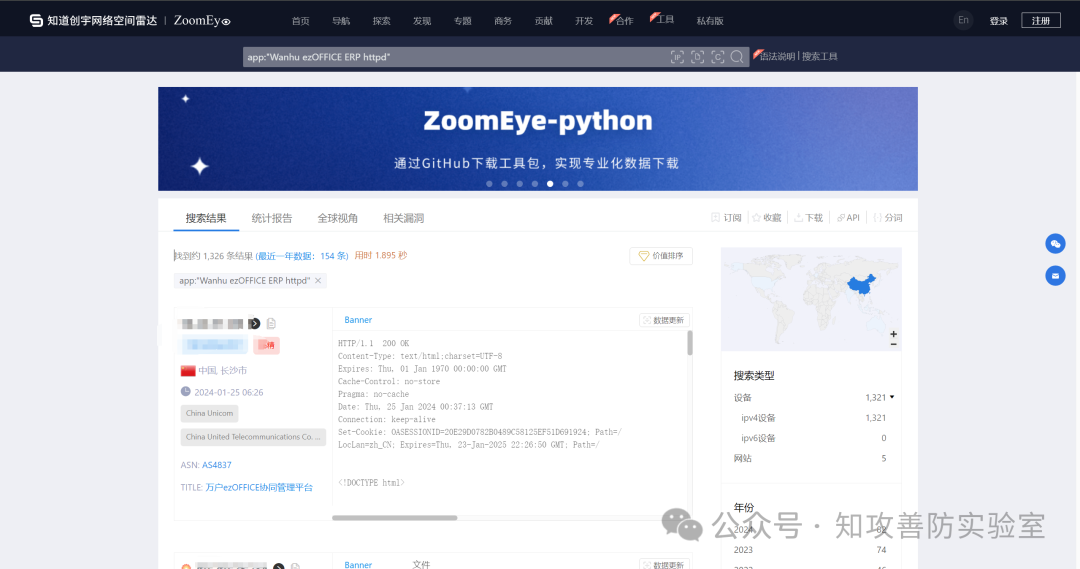This screenshot has height=569, width=1080.
Task: Click the magnifier search icon
Action: click(737, 57)
